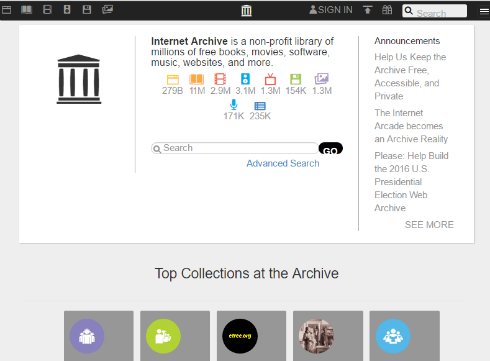490x361 pixels.
Task: Open the purple community collection tile
Action: point(99,336)
